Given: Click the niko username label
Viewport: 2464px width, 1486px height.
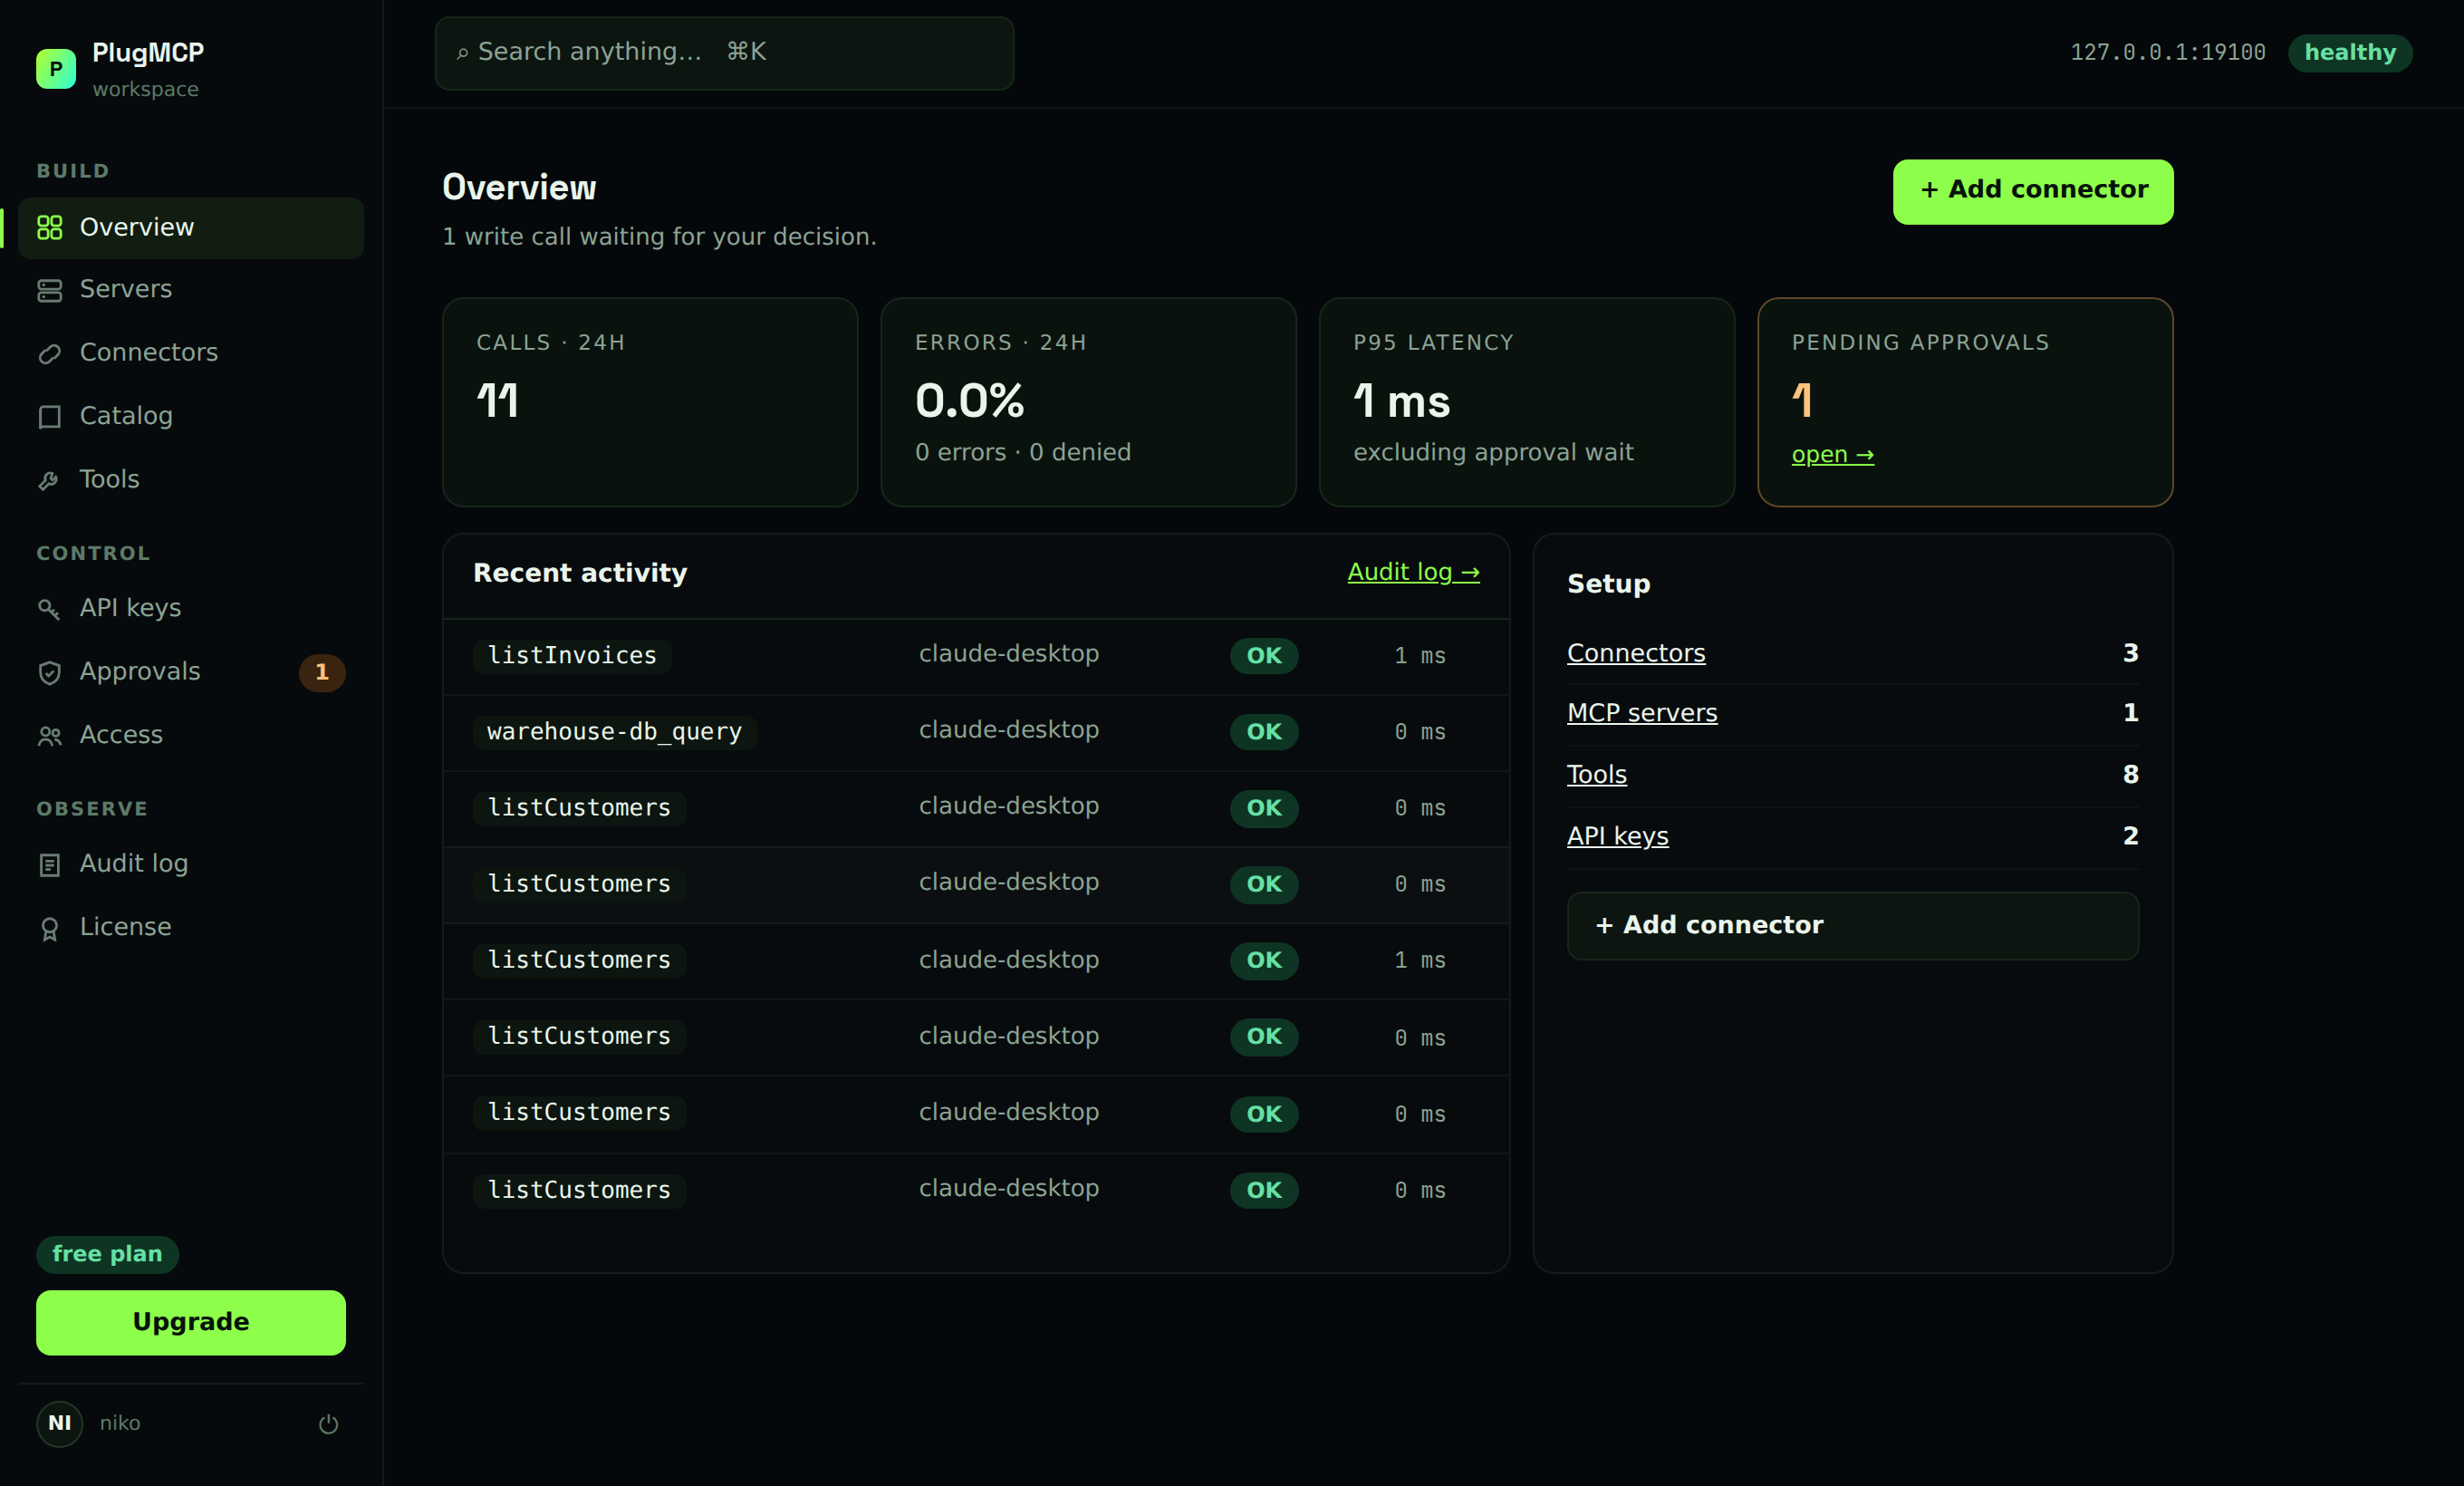Looking at the screenshot, I should tap(120, 1423).
